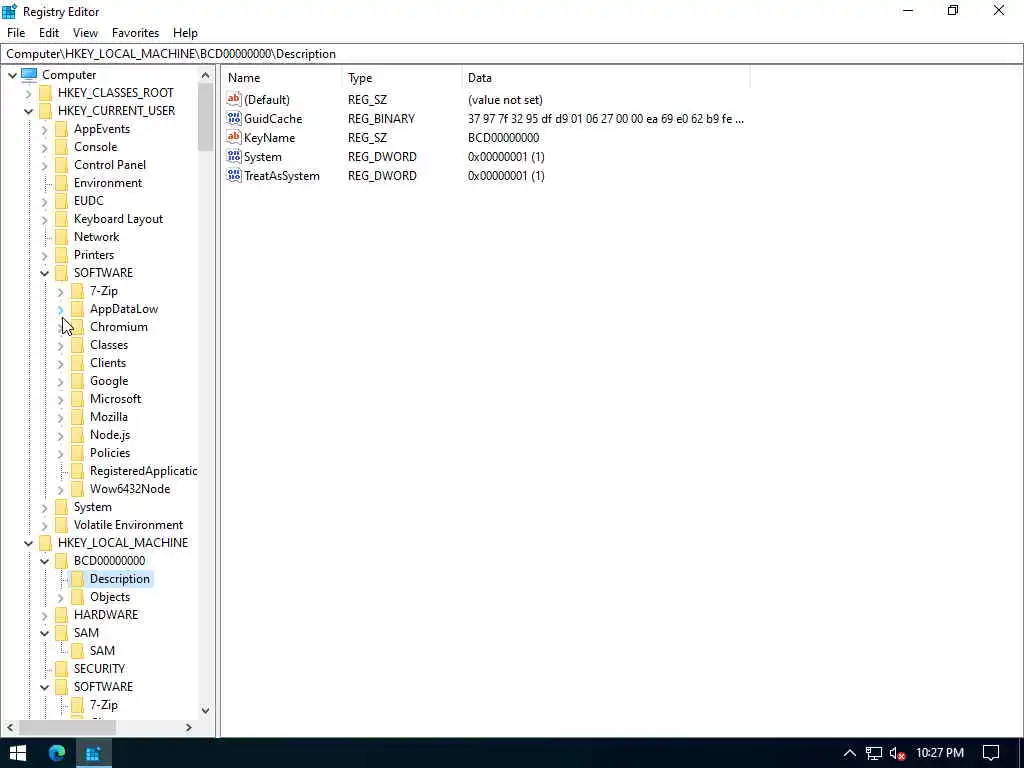Click Registry Editor taskbar icon
The image size is (1024, 768).
click(93, 753)
